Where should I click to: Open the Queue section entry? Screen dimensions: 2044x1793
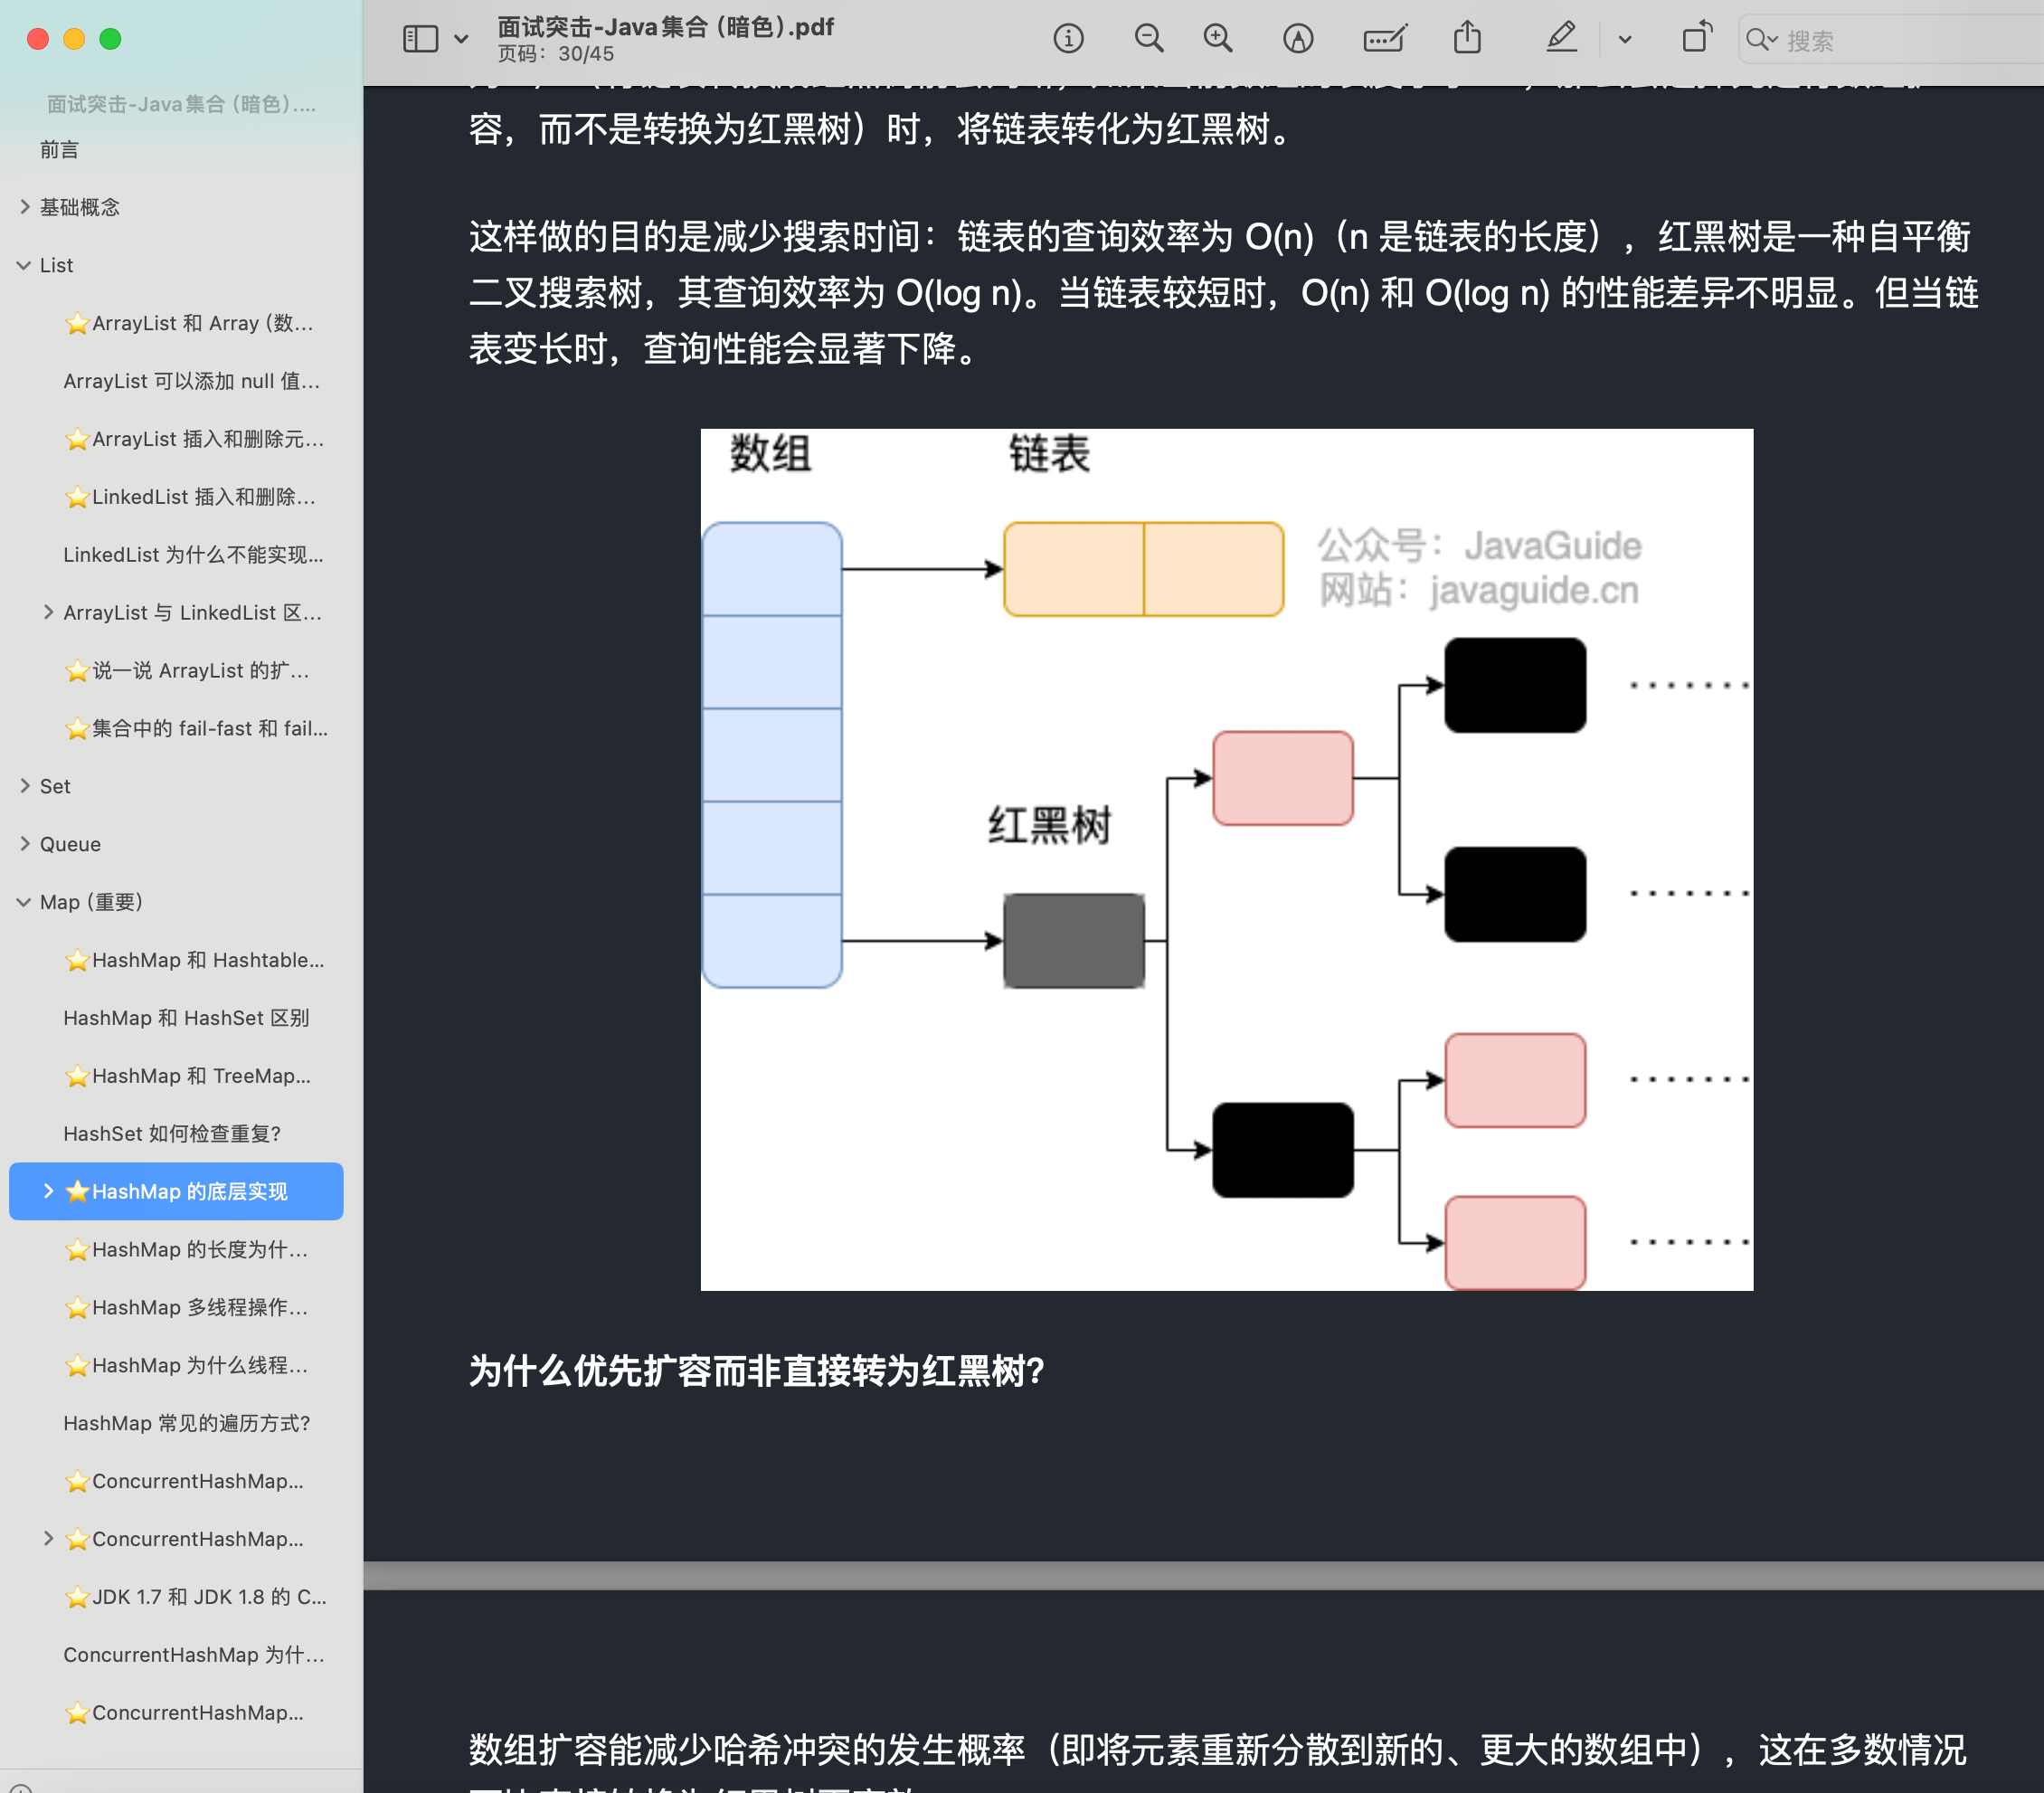[x=69, y=844]
